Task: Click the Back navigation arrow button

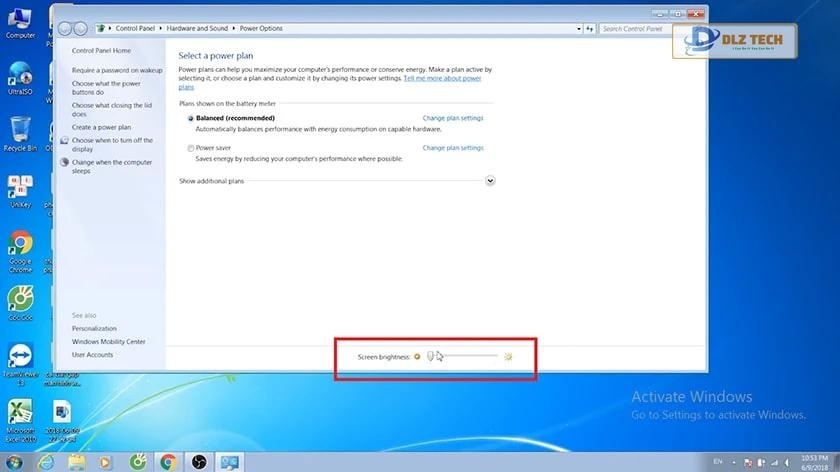Action: click(66, 29)
